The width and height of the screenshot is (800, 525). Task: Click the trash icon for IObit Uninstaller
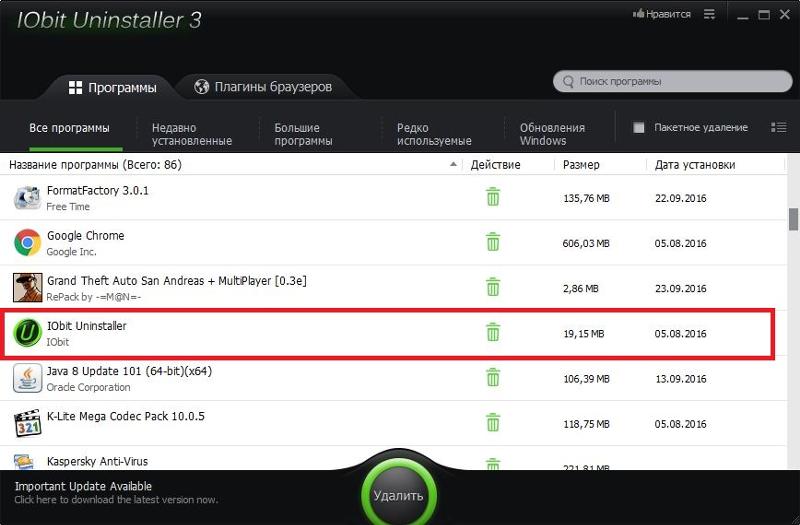(493, 332)
